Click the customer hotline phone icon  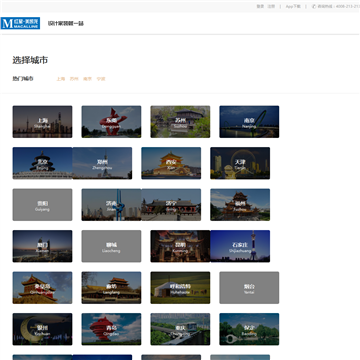(314, 6)
